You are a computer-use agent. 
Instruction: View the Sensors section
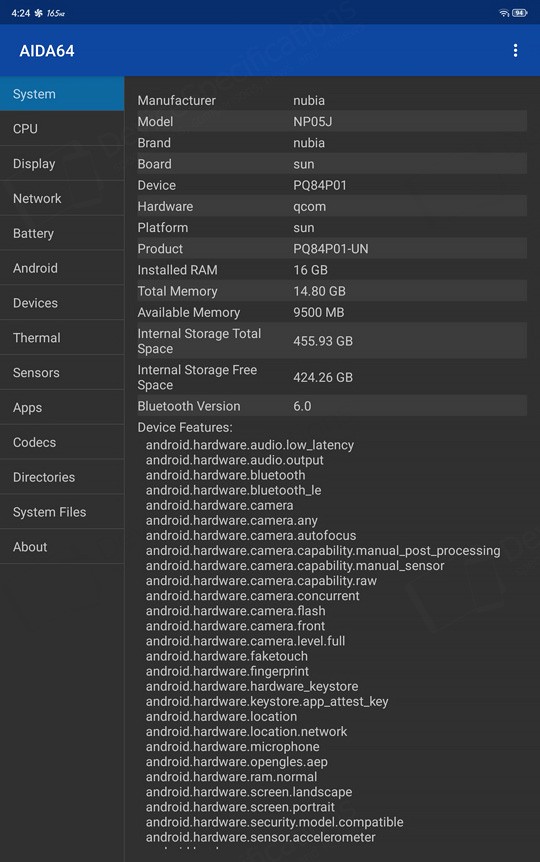click(62, 373)
